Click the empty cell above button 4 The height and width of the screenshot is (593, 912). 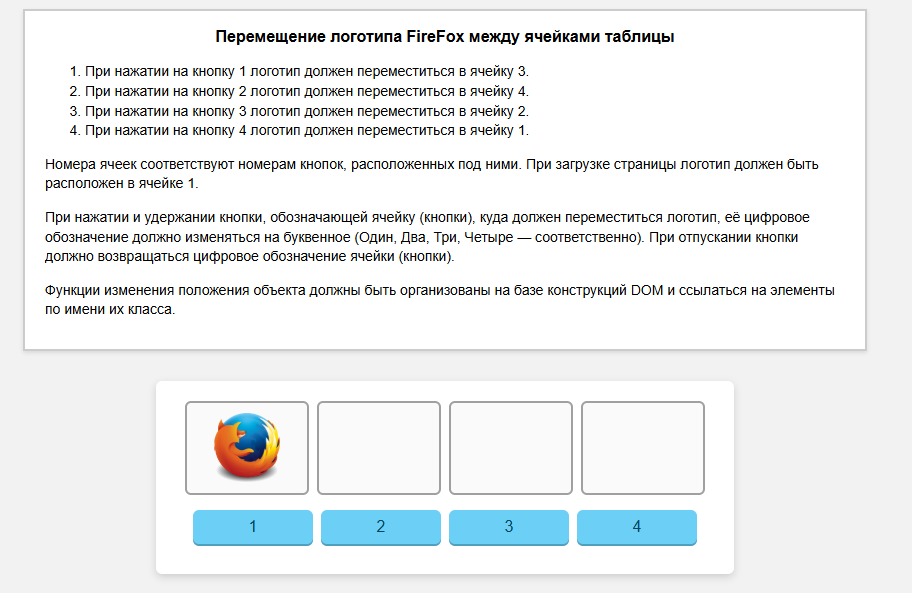point(643,447)
